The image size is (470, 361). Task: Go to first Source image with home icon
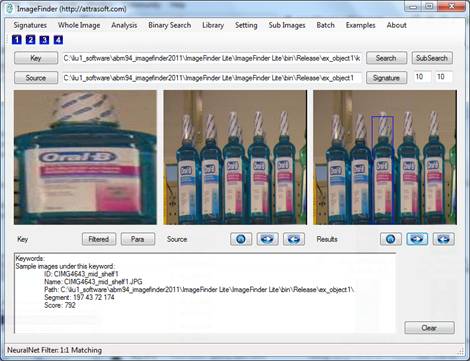[241, 239]
